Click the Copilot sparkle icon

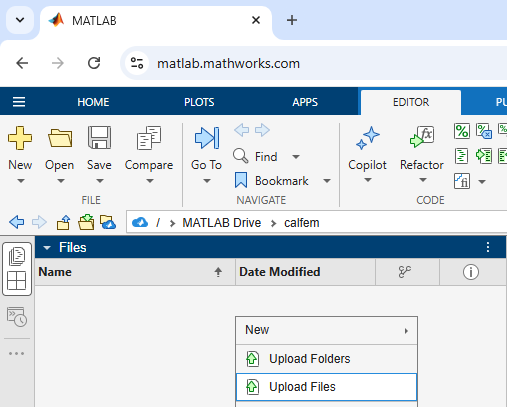pos(367,138)
